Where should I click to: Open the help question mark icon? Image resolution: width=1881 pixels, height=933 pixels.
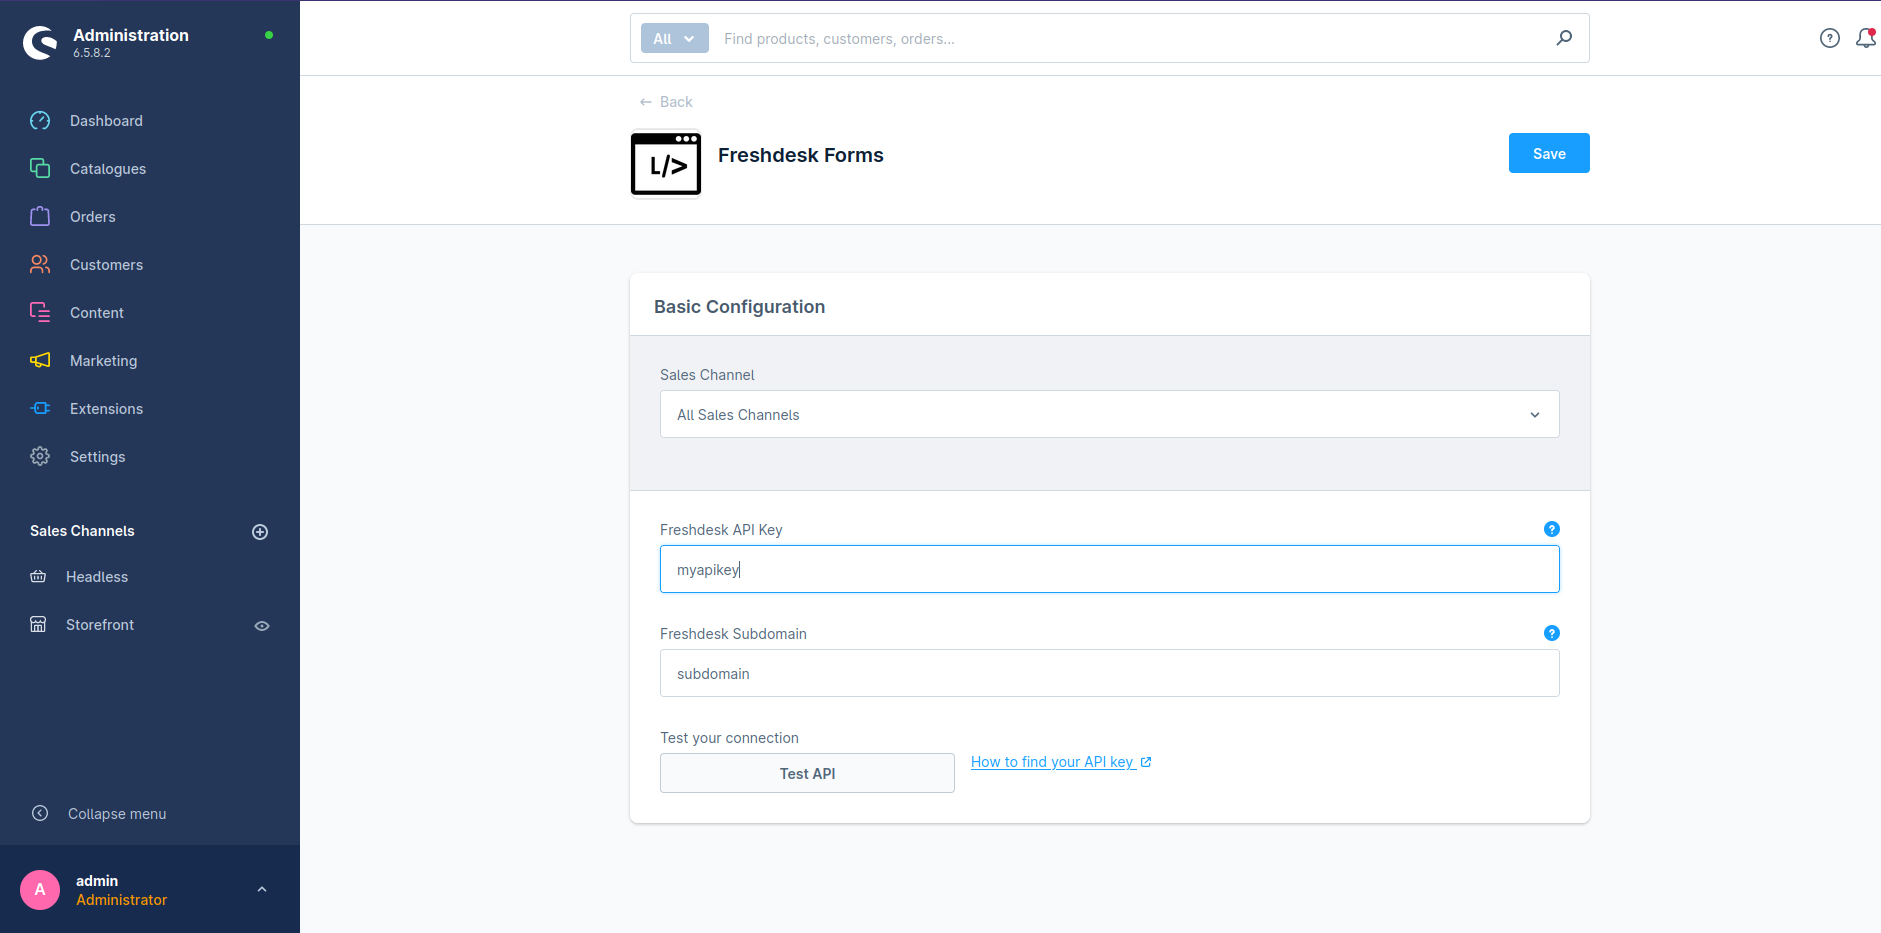point(1830,38)
